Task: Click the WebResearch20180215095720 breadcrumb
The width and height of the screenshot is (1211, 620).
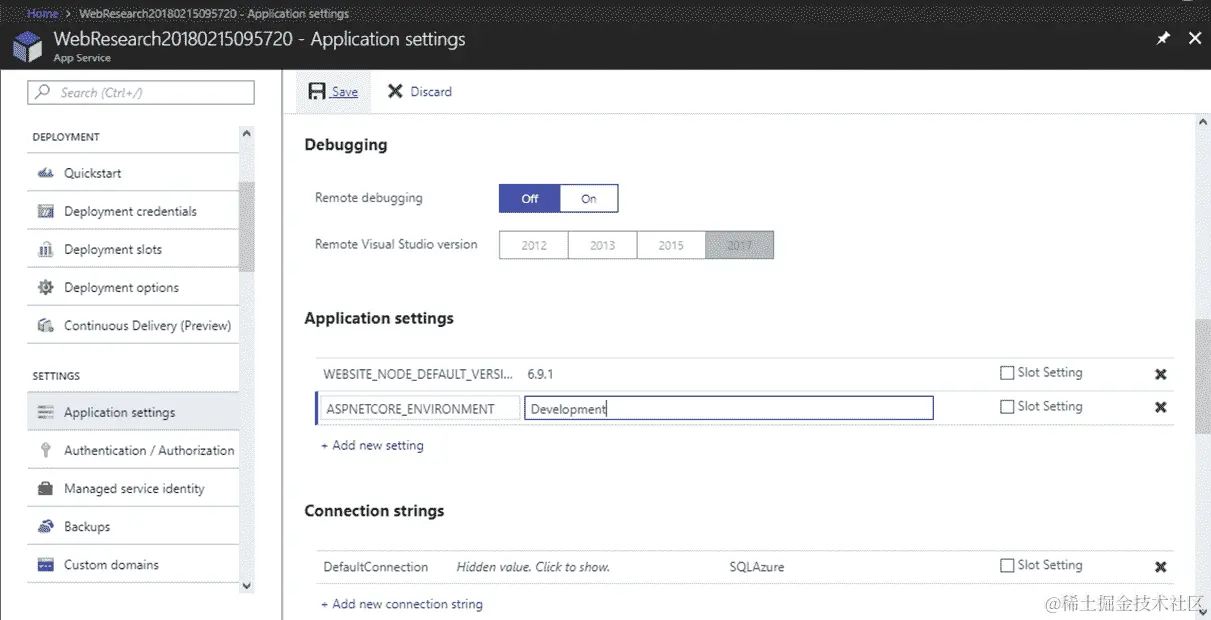Action: pyautogui.click(x=213, y=14)
